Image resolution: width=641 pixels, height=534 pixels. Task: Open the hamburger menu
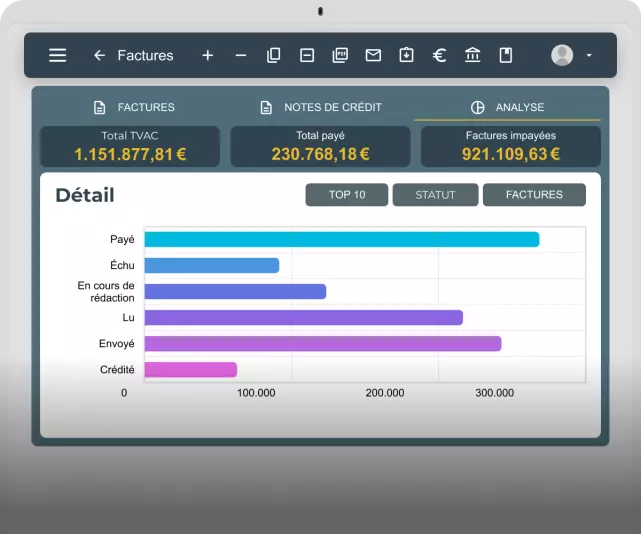click(58, 55)
